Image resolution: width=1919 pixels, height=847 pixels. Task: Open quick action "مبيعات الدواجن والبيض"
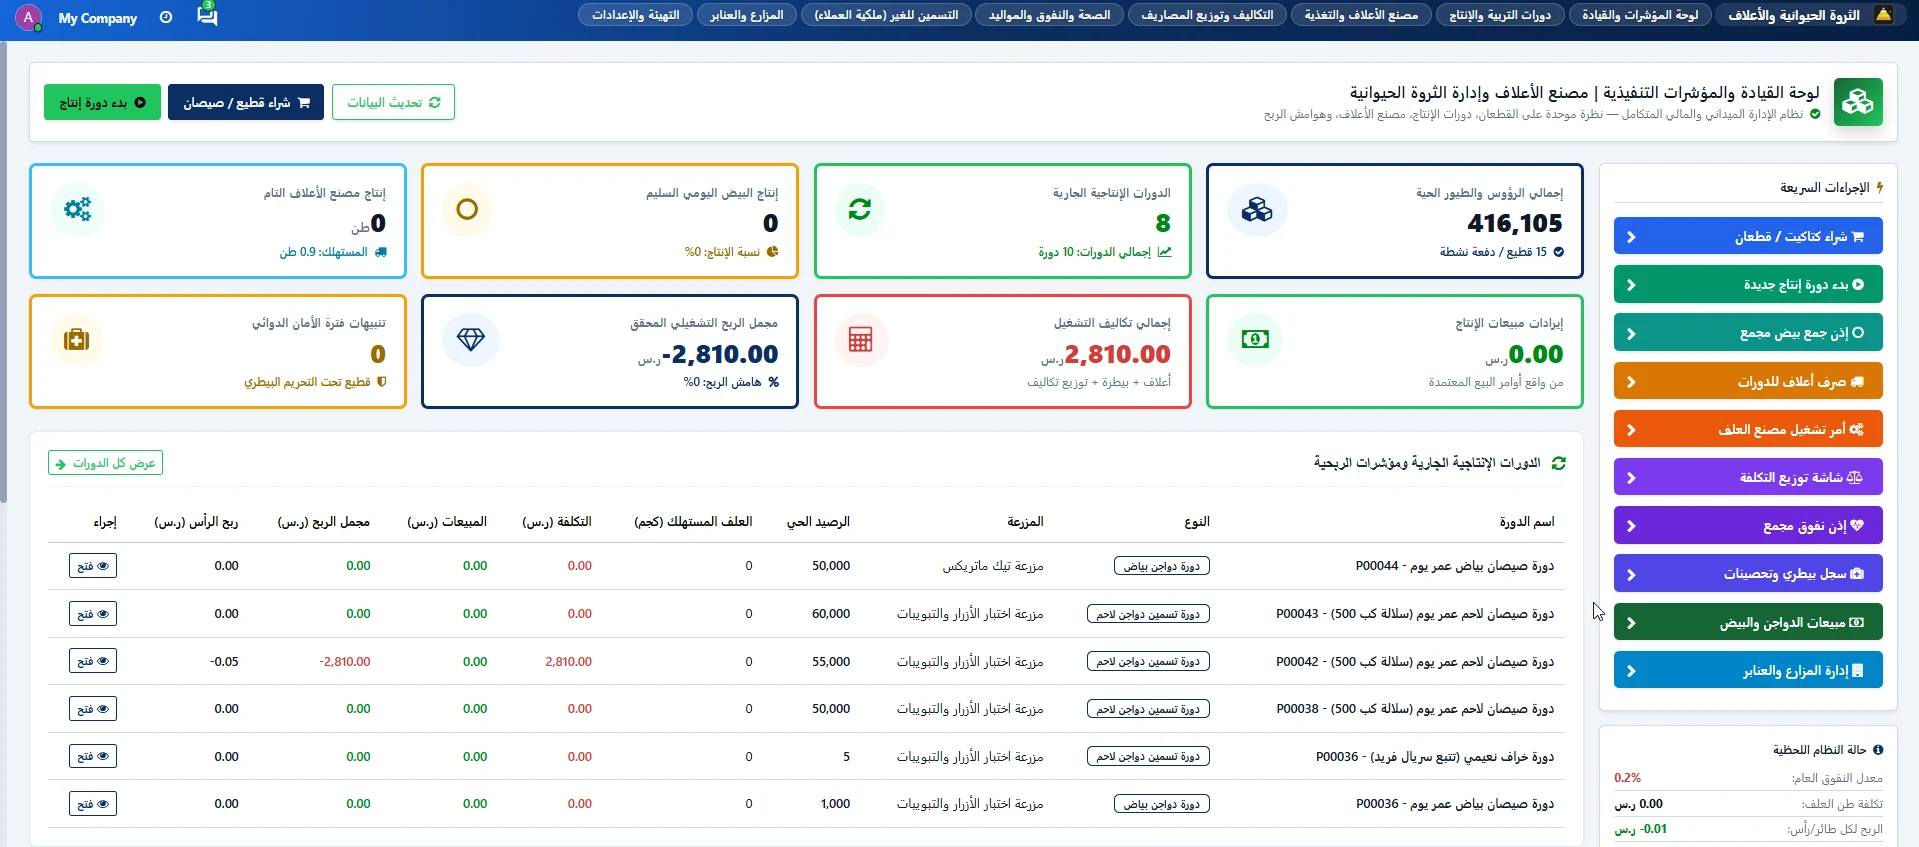[x=1748, y=622]
